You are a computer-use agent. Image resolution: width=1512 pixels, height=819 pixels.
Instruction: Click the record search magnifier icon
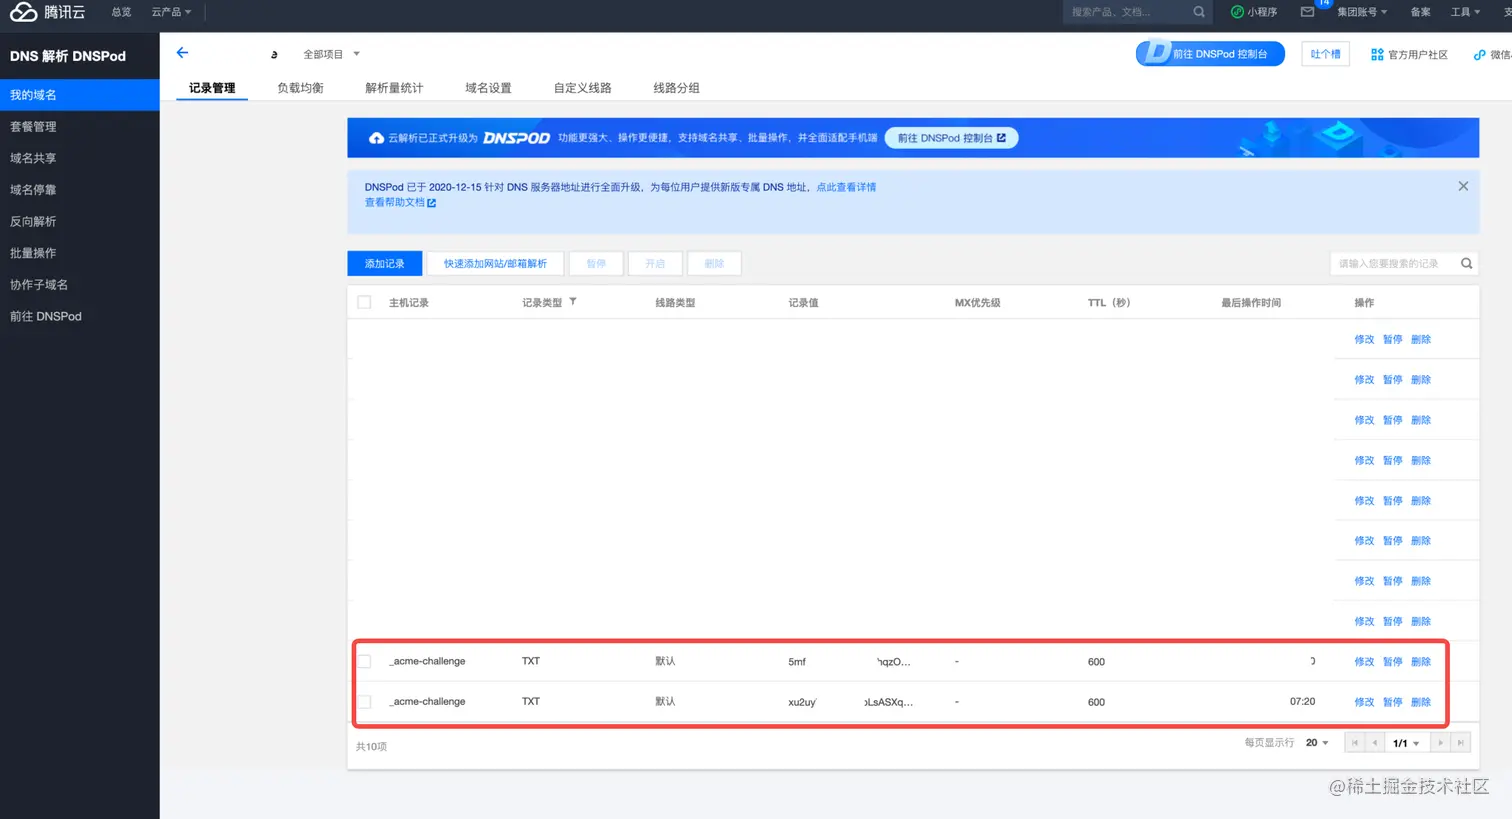coord(1466,263)
